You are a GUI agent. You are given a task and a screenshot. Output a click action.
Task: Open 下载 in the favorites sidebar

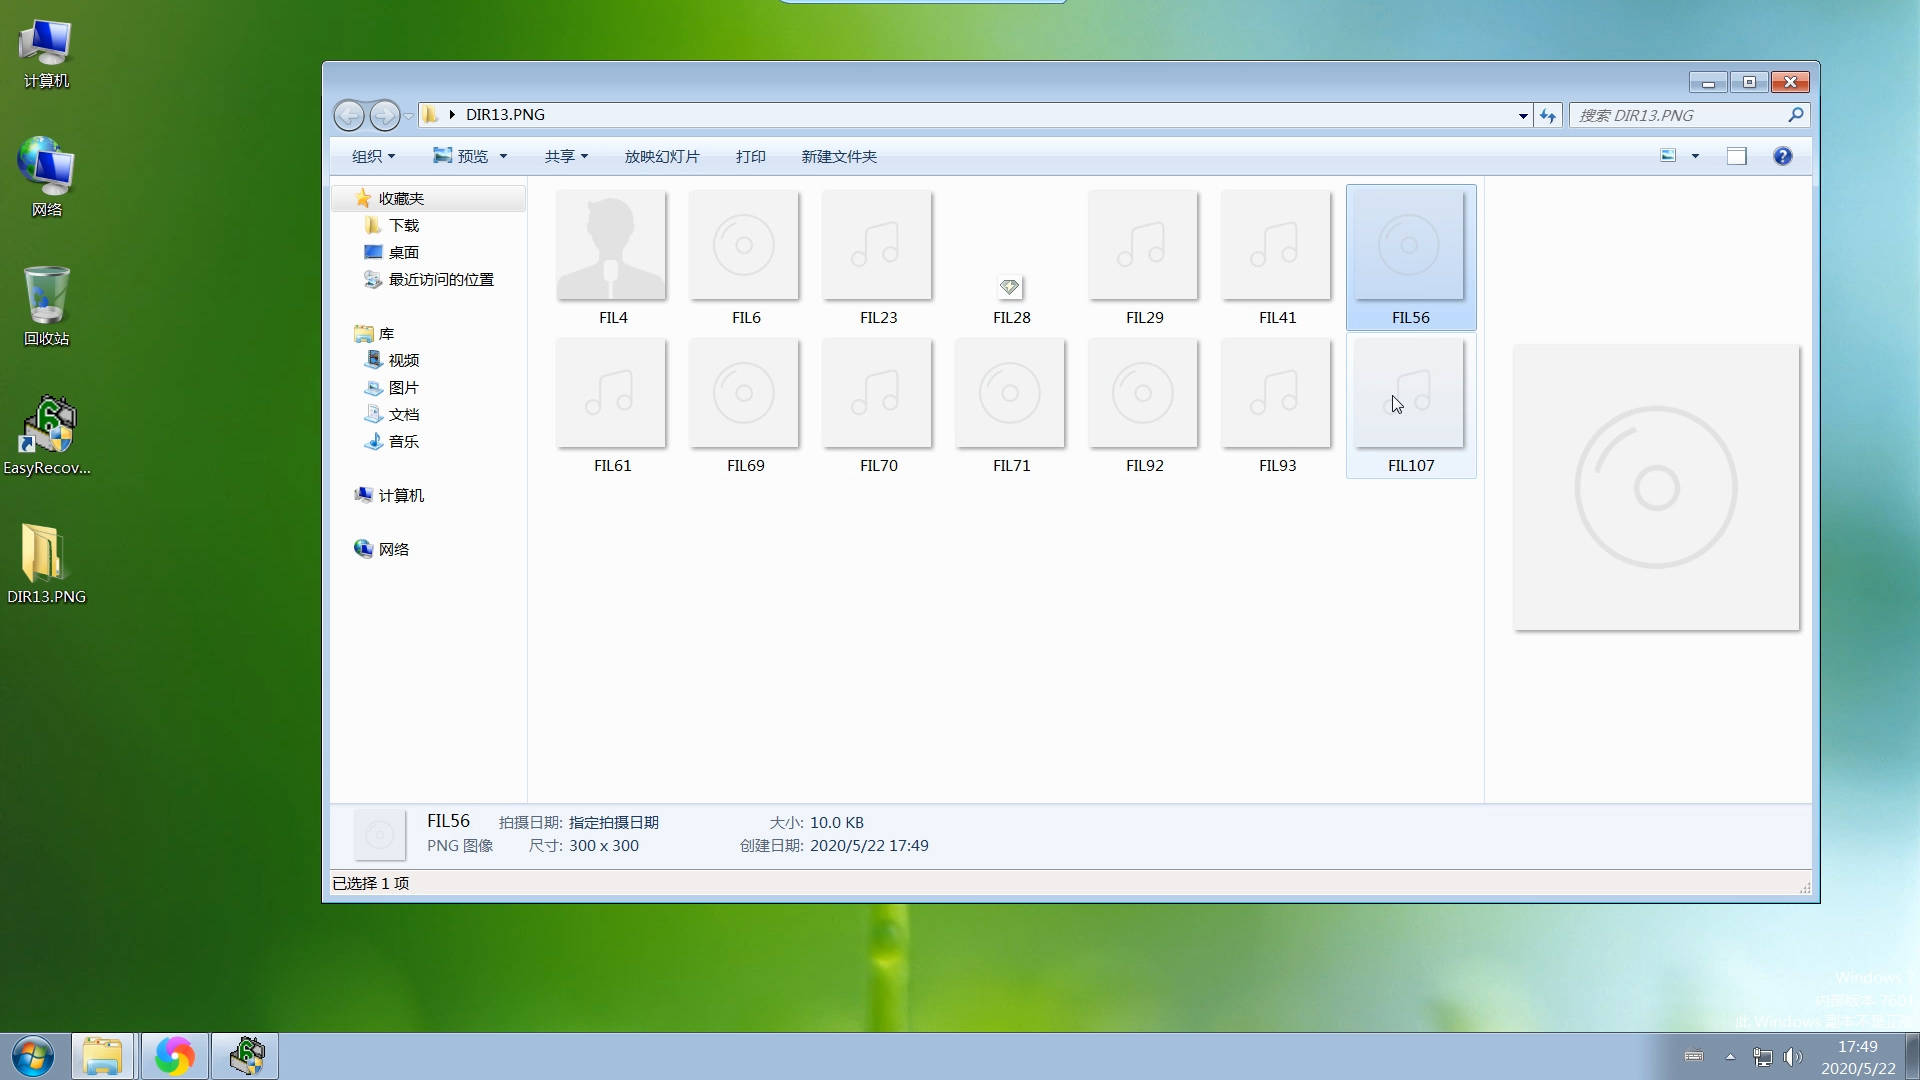[x=403, y=225]
